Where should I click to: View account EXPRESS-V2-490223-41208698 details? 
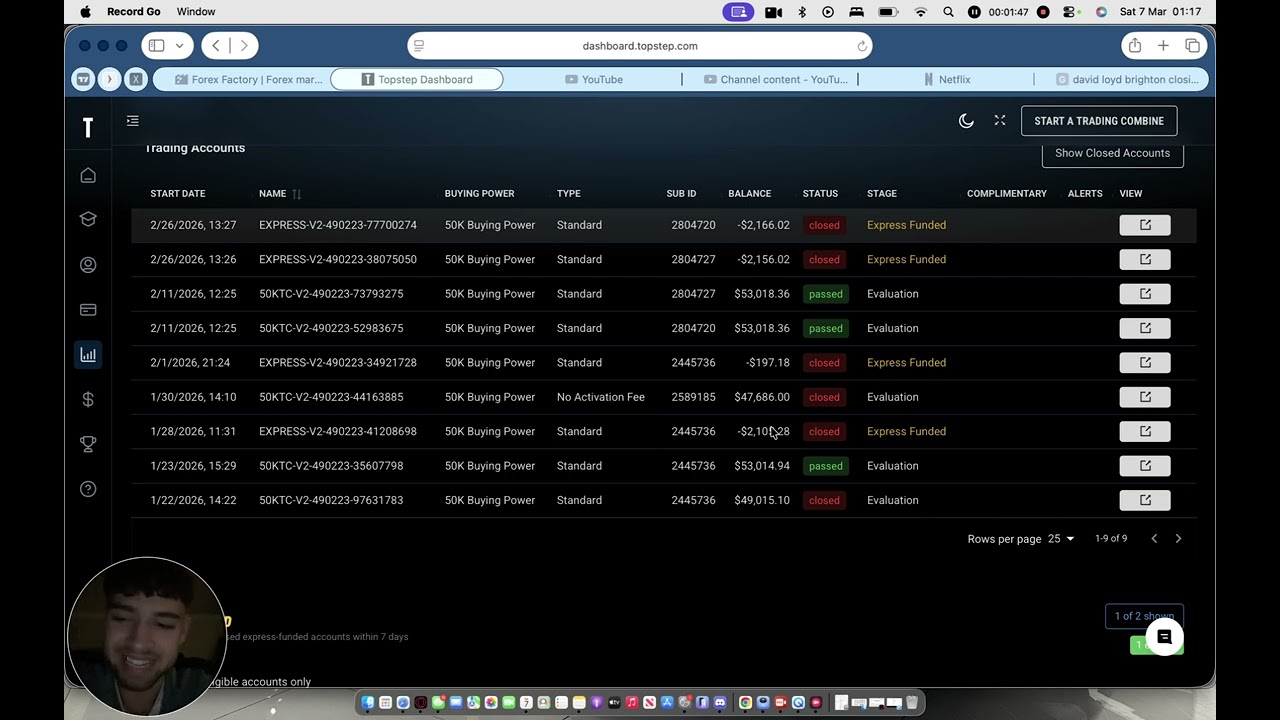pos(1145,432)
